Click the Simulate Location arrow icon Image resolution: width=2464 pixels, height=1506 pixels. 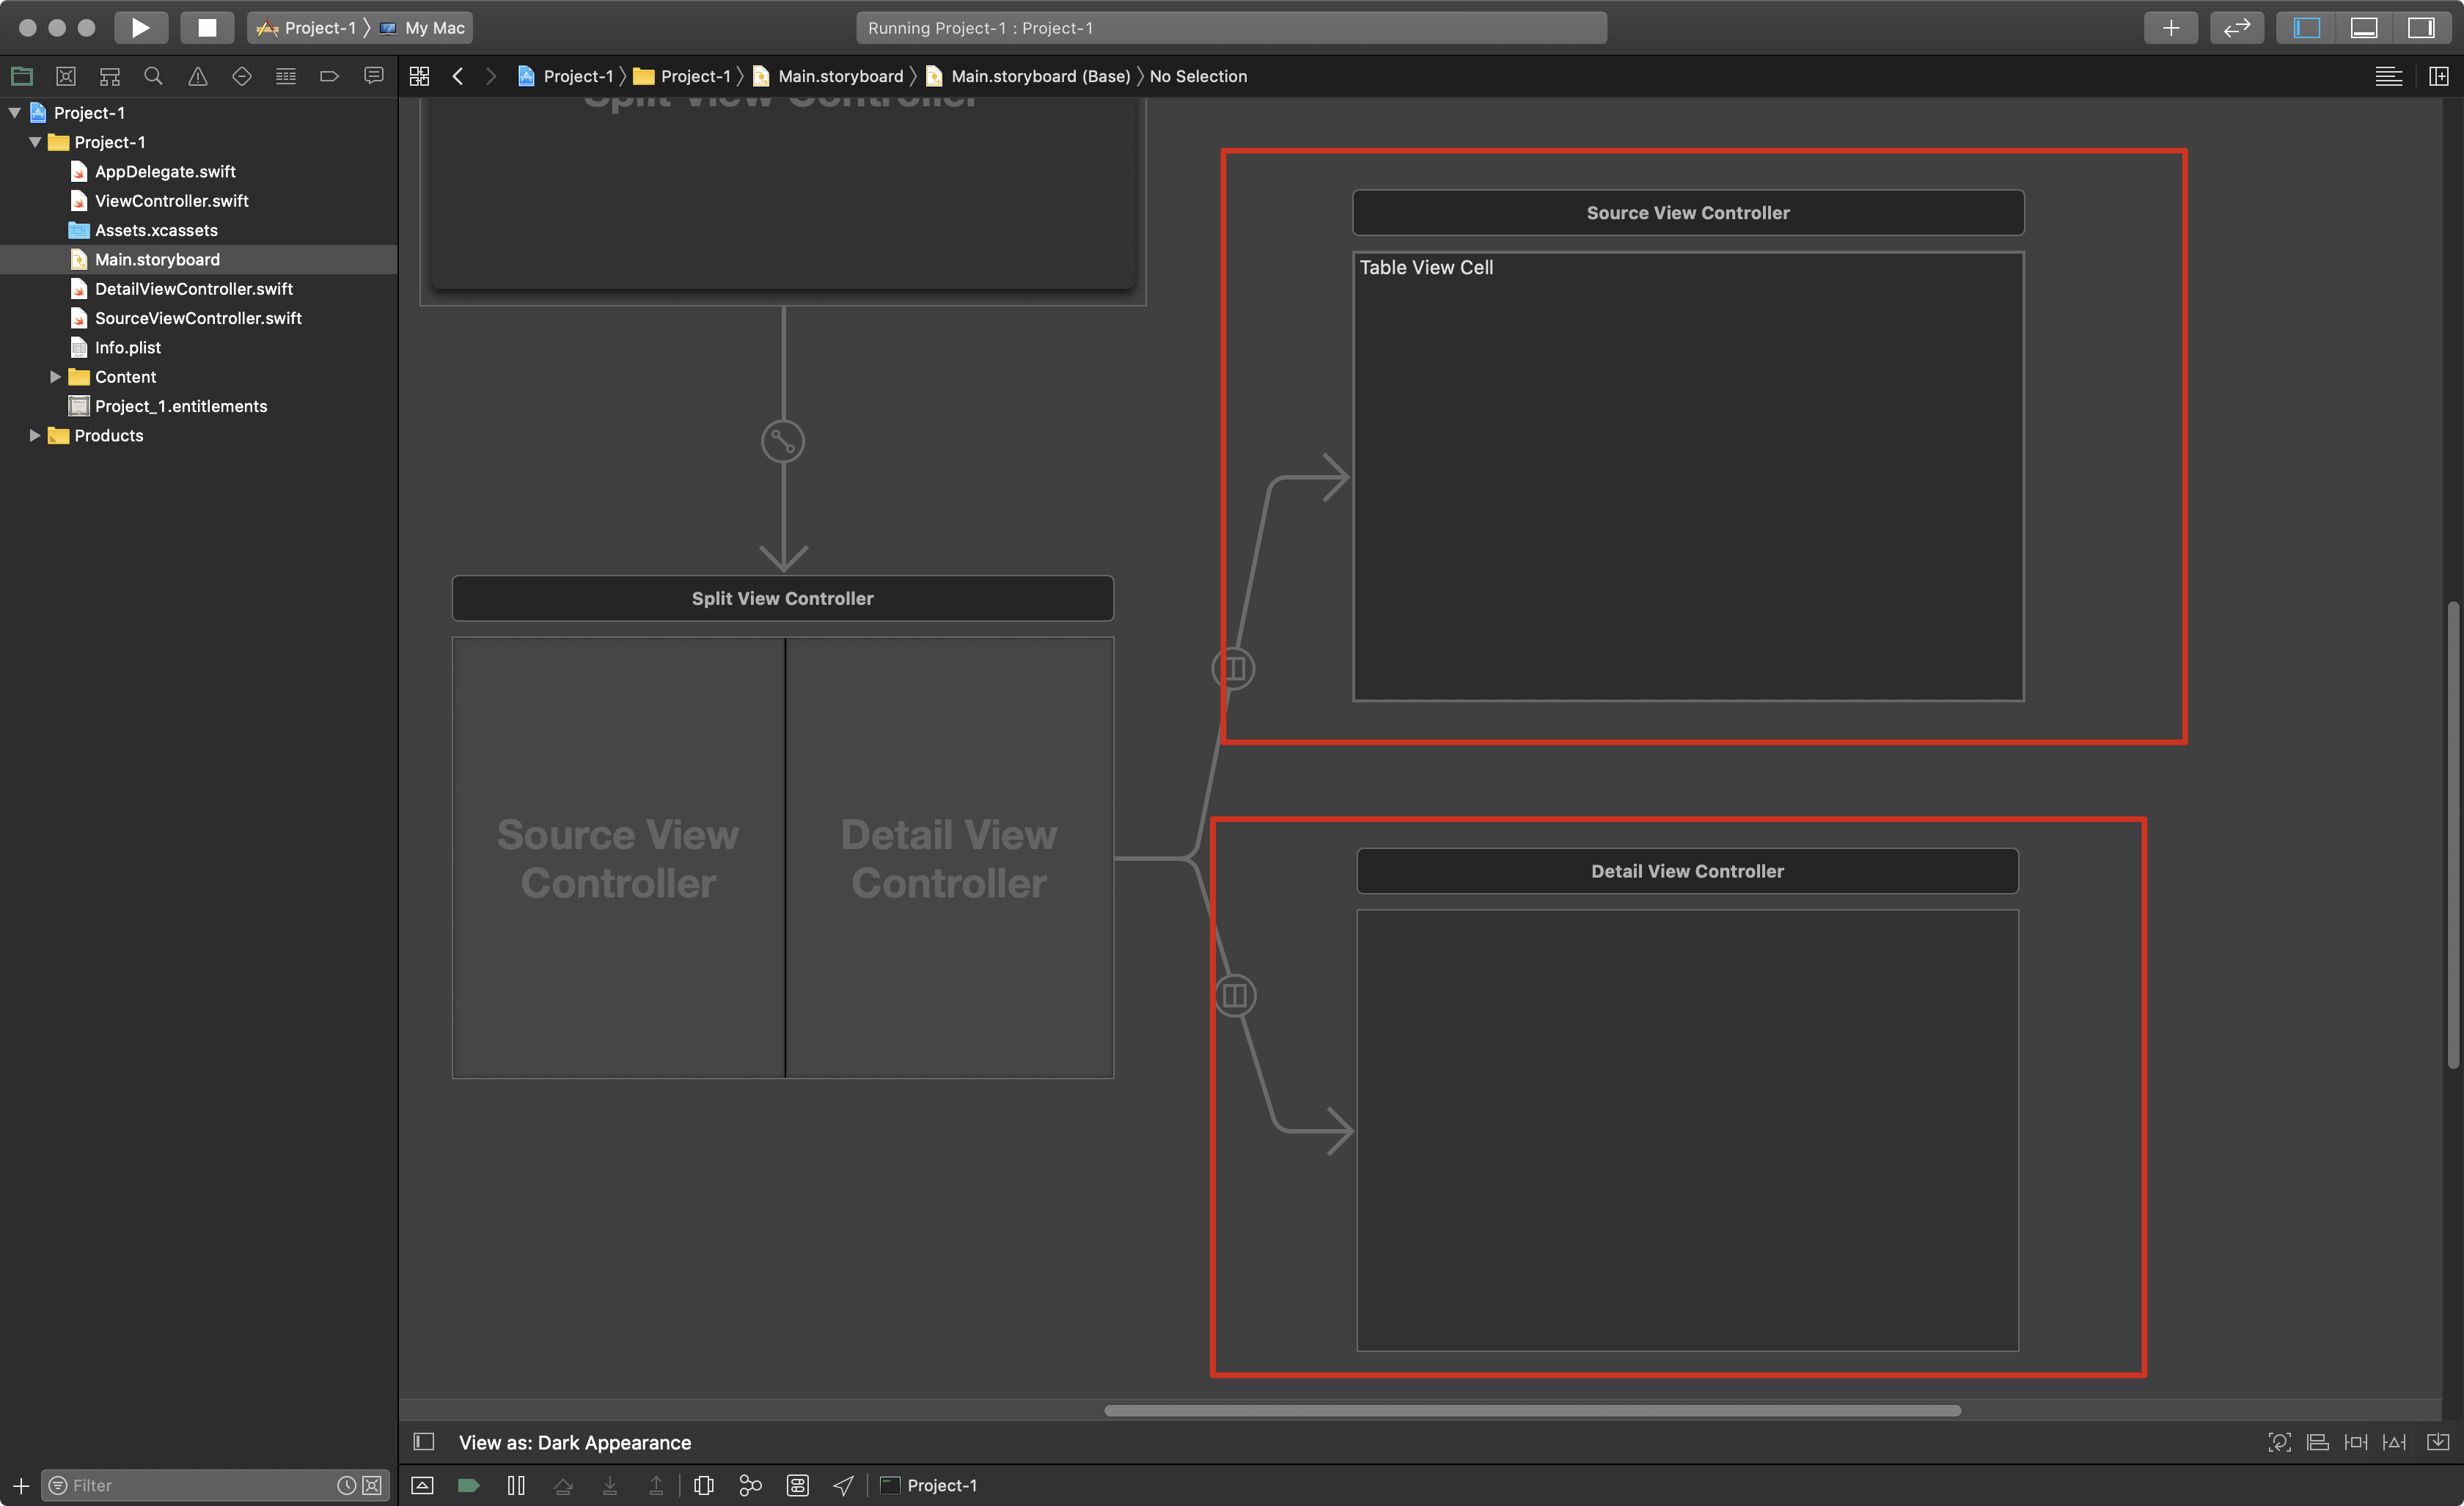(x=843, y=1485)
